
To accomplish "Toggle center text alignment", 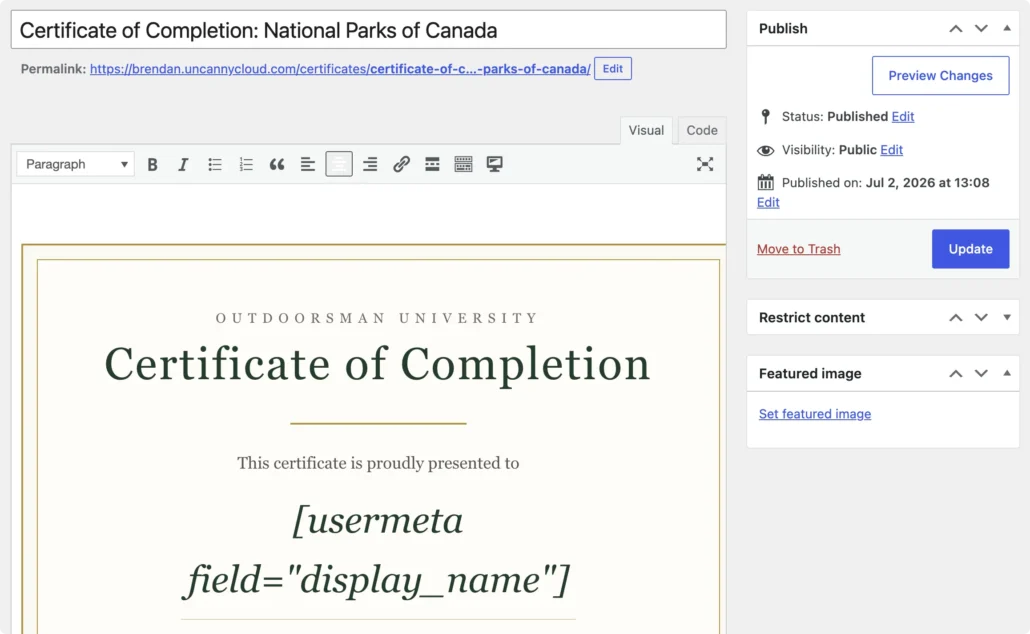I will pyautogui.click(x=339, y=164).
